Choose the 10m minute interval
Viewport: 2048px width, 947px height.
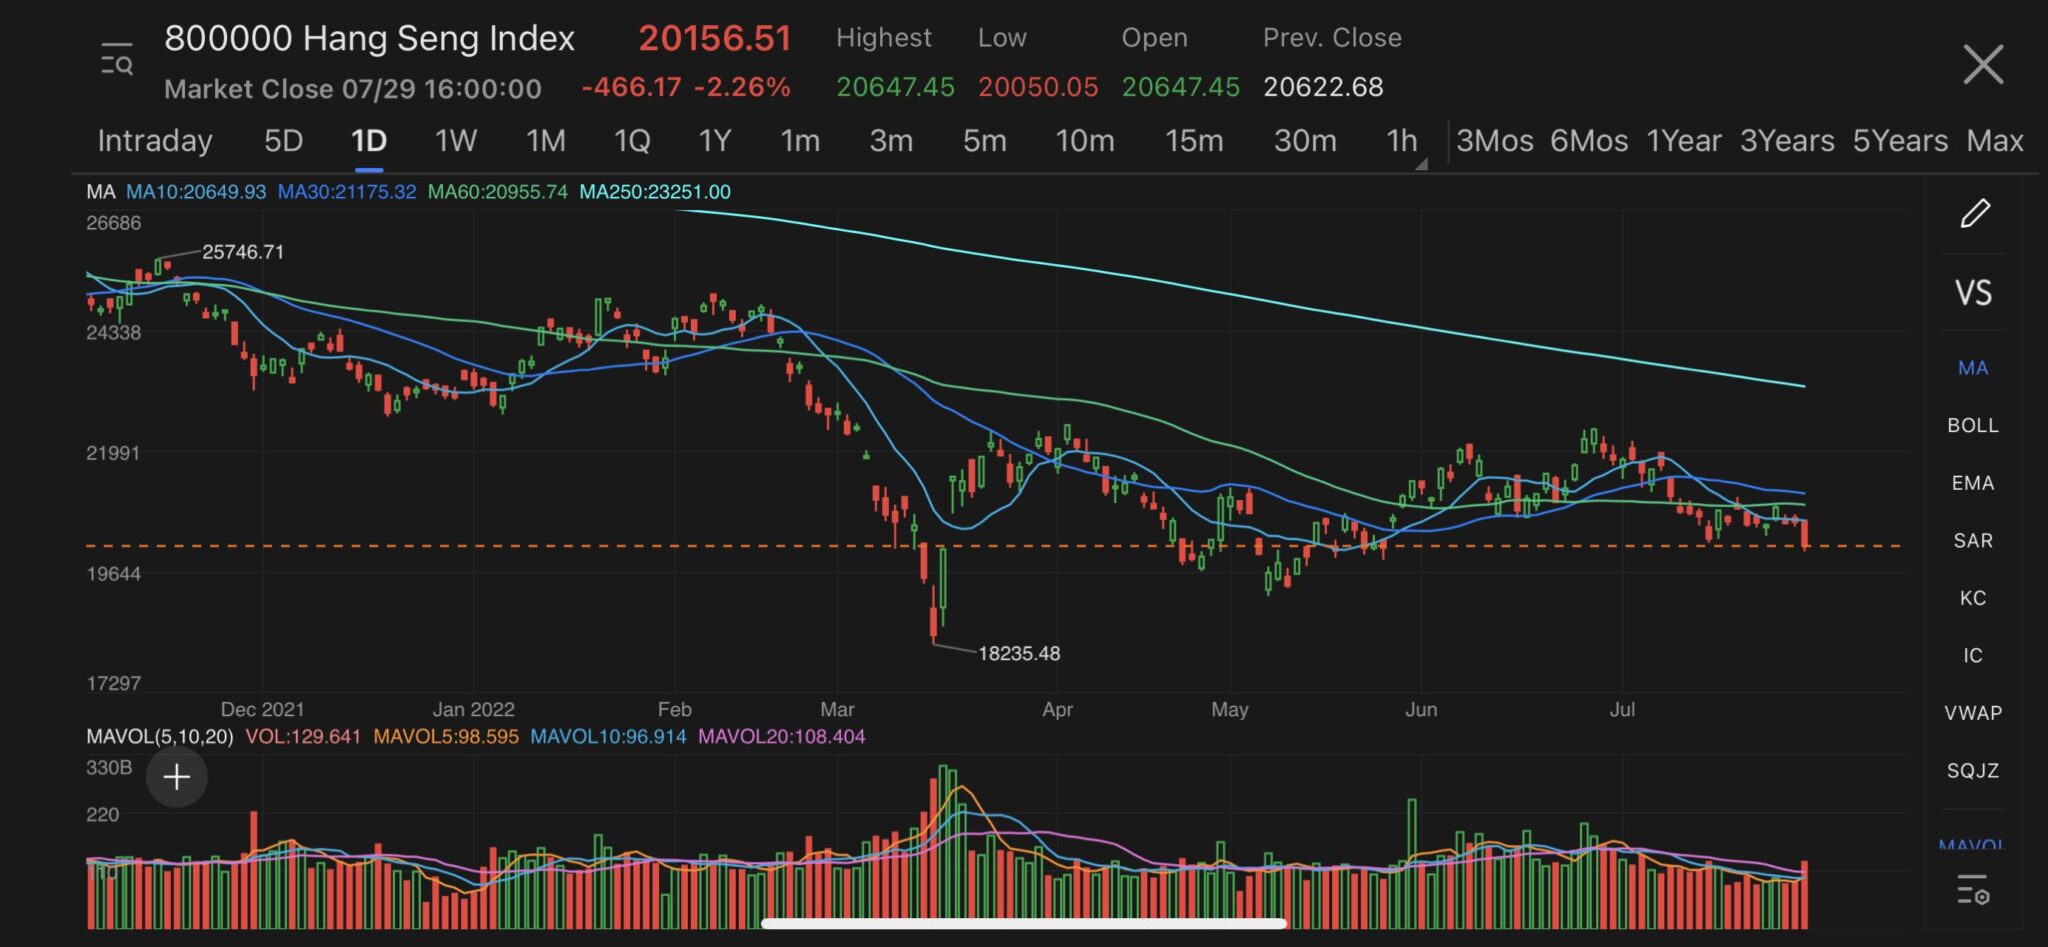point(1085,141)
